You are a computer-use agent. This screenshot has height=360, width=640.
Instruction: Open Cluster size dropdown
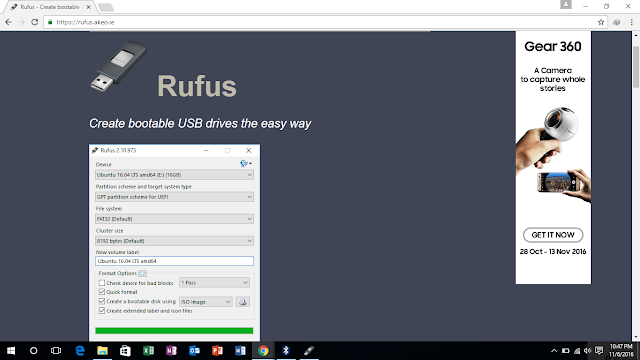point(174,241)
